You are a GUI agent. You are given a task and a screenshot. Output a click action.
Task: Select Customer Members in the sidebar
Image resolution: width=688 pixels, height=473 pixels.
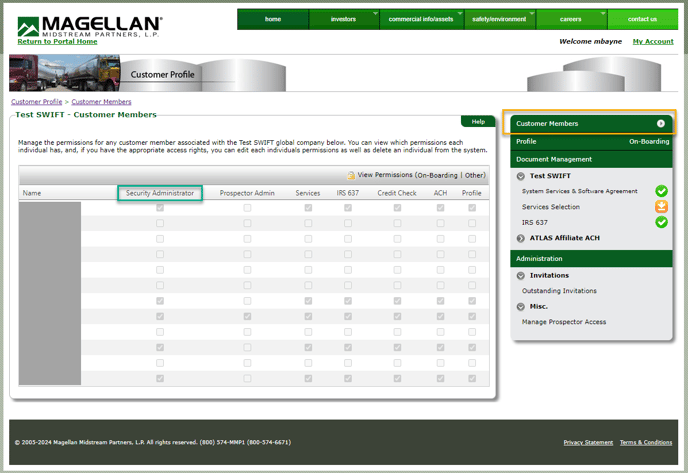(x=591, y=124)
